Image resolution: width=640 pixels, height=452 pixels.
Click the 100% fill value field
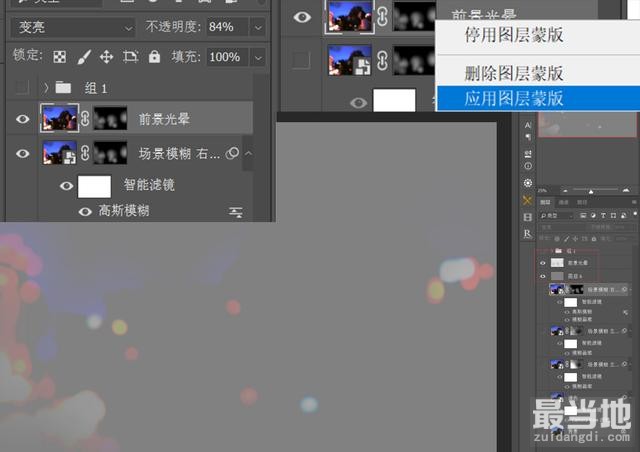point(227,57)
